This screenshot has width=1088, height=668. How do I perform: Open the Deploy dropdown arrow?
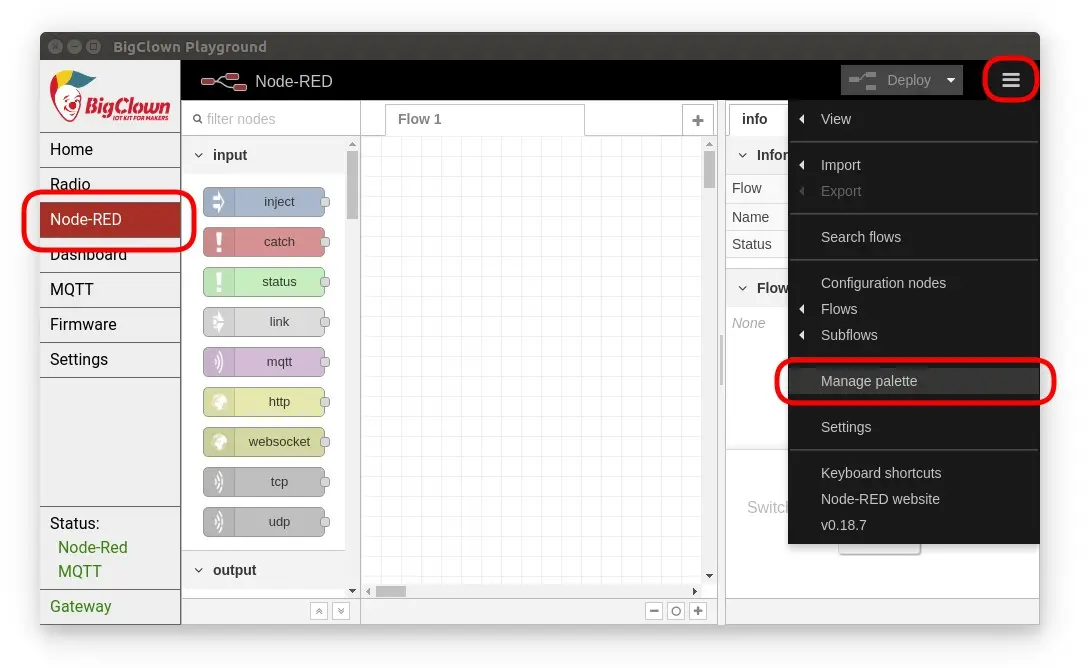[951, 80]
